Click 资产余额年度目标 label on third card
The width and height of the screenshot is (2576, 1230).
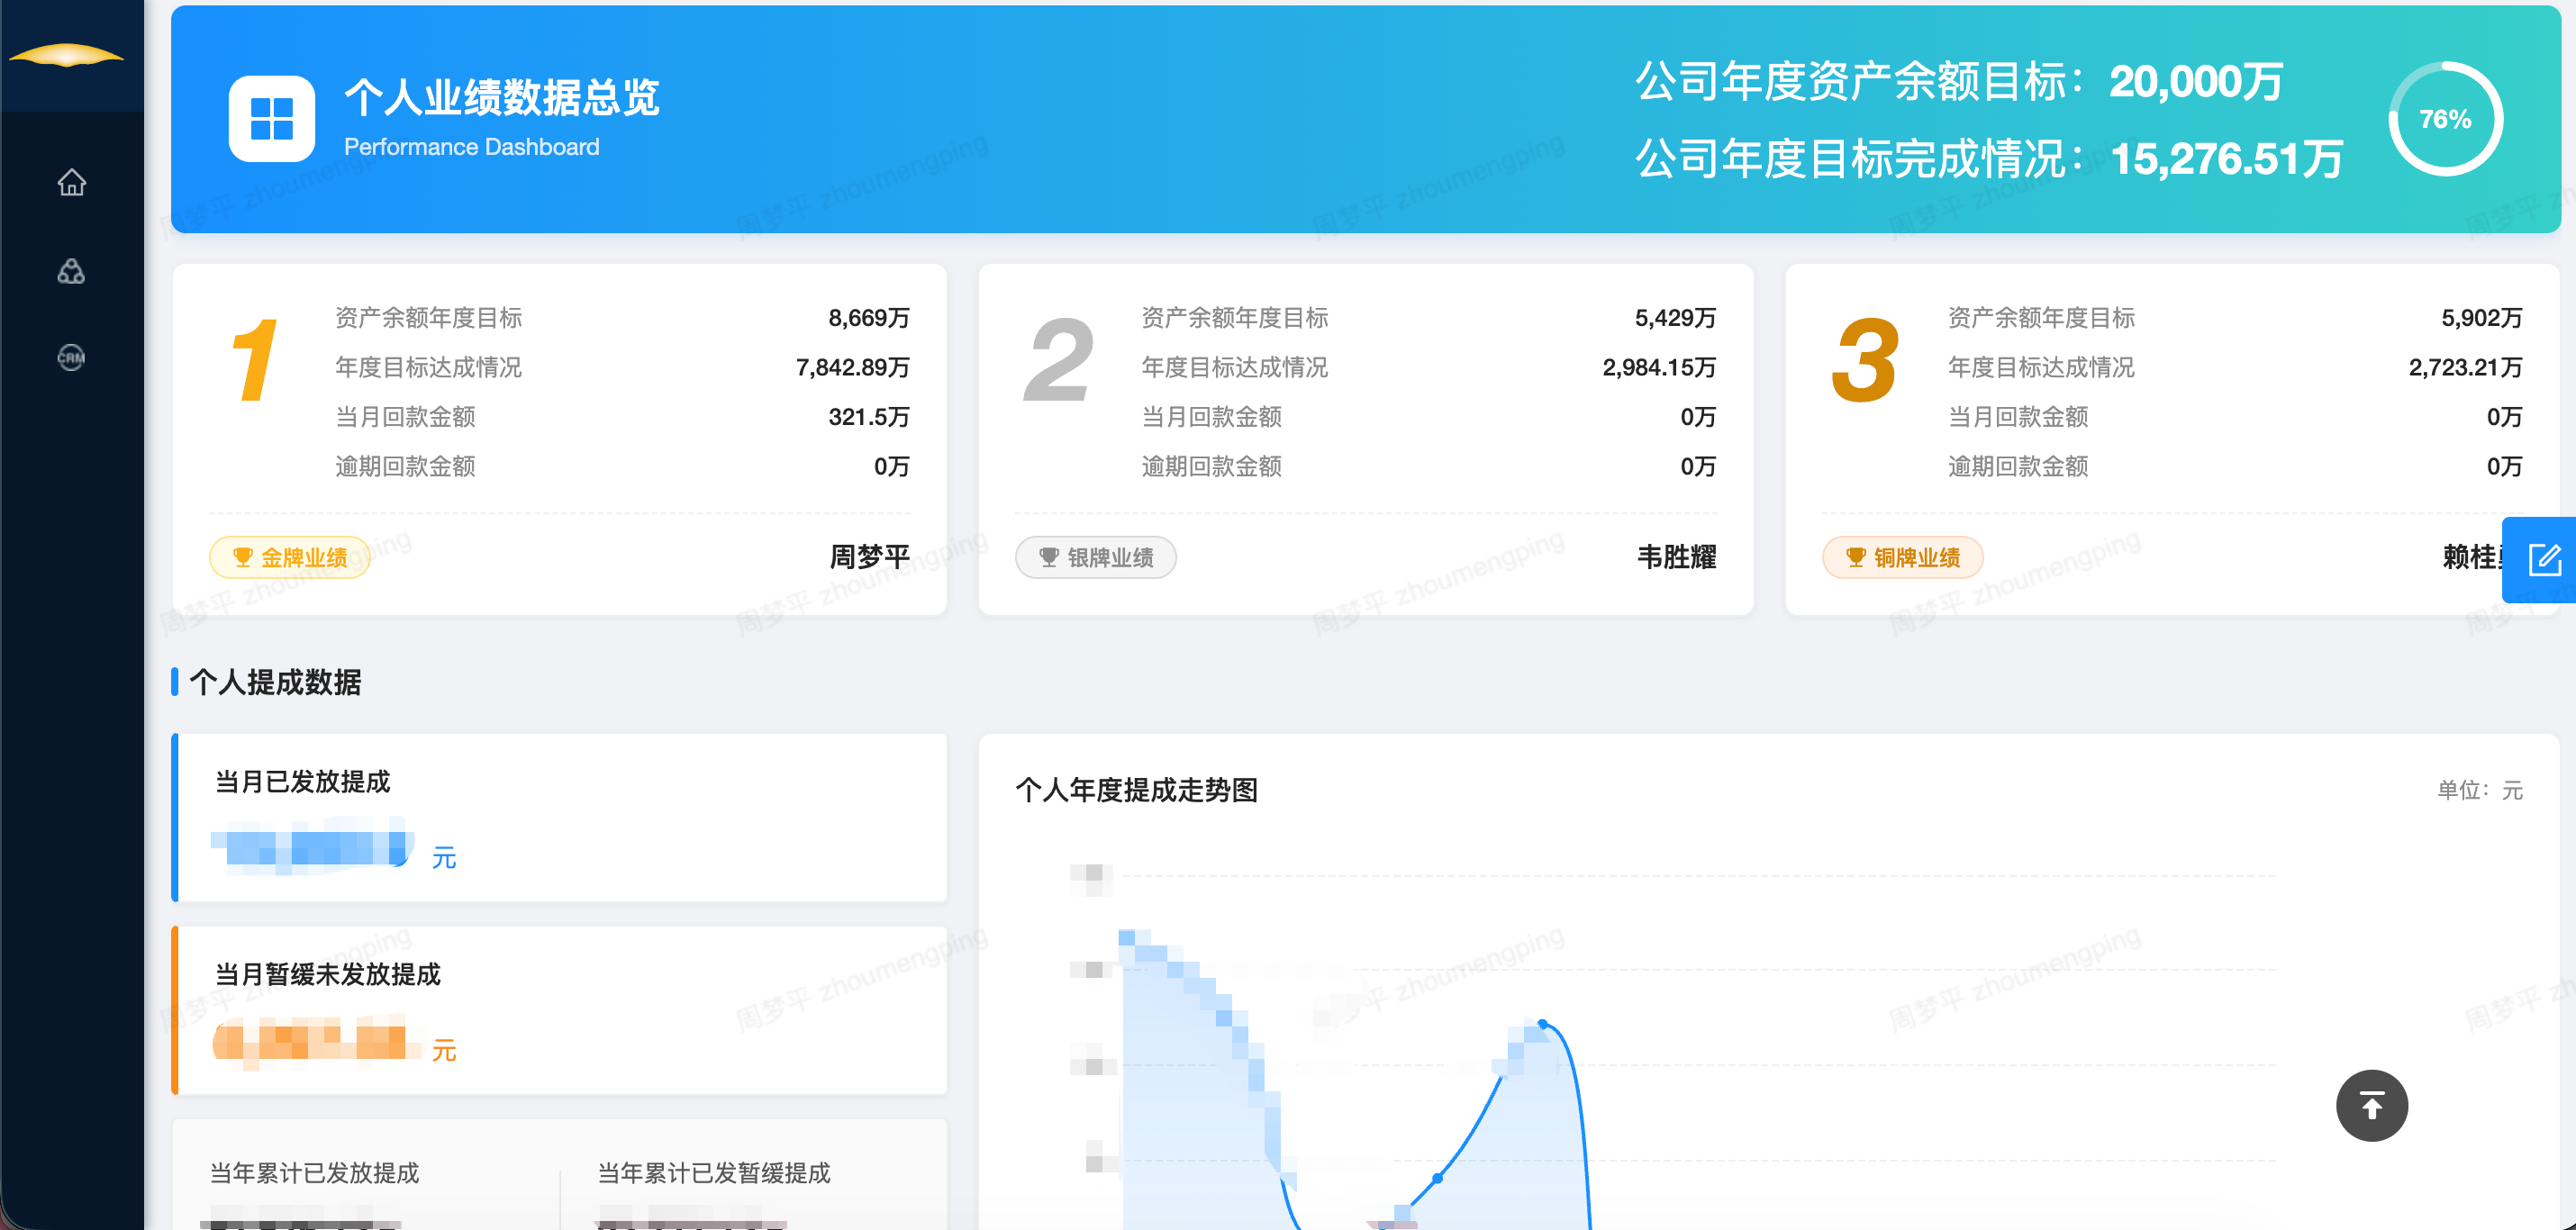tap(2041, 318)
